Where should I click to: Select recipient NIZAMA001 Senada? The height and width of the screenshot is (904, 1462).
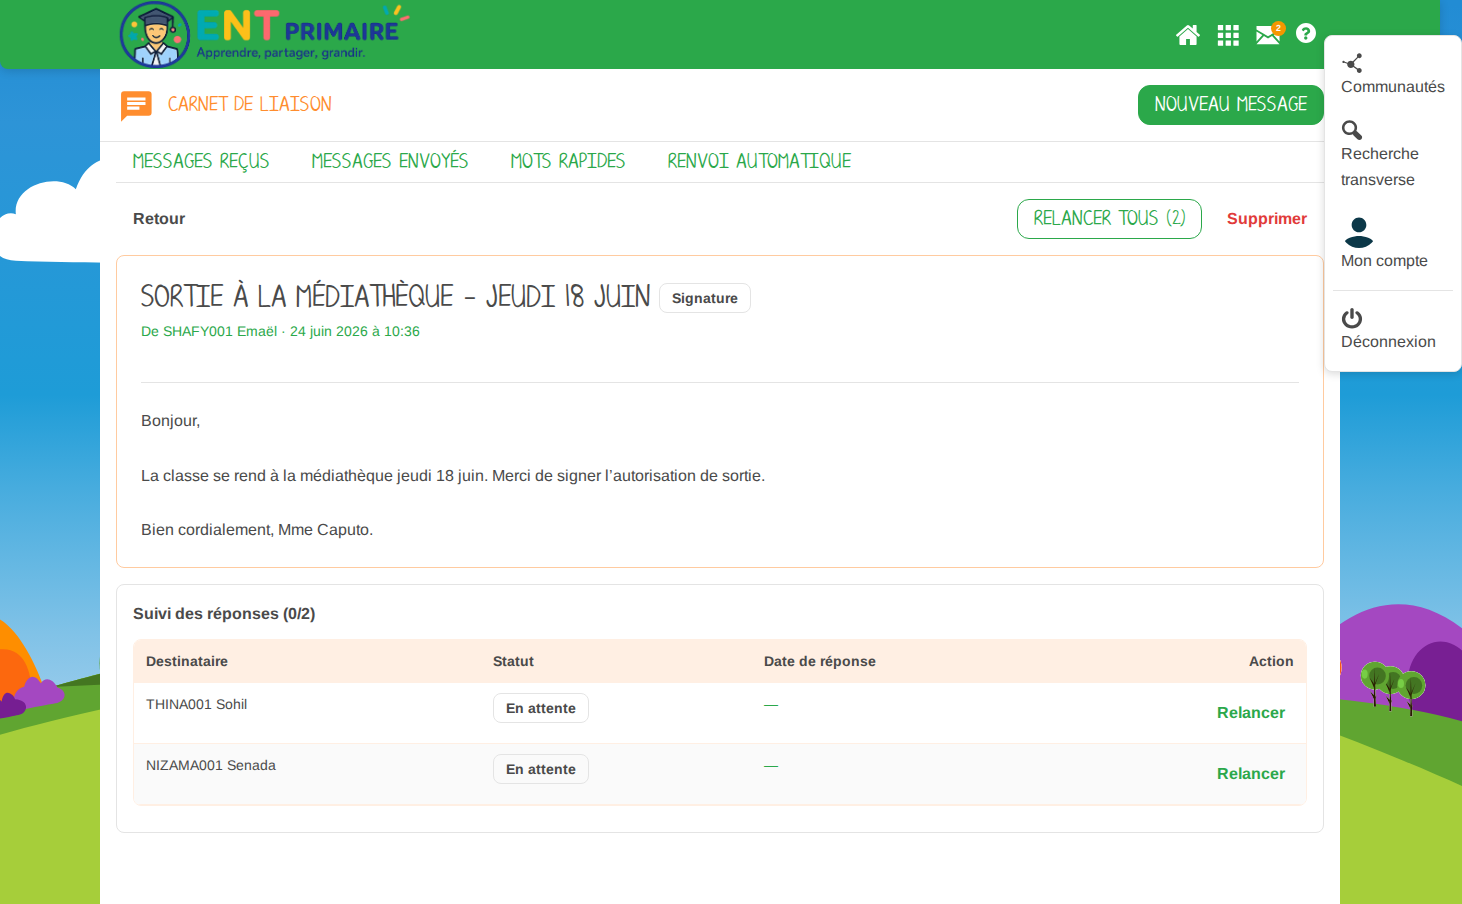(211, 766)
